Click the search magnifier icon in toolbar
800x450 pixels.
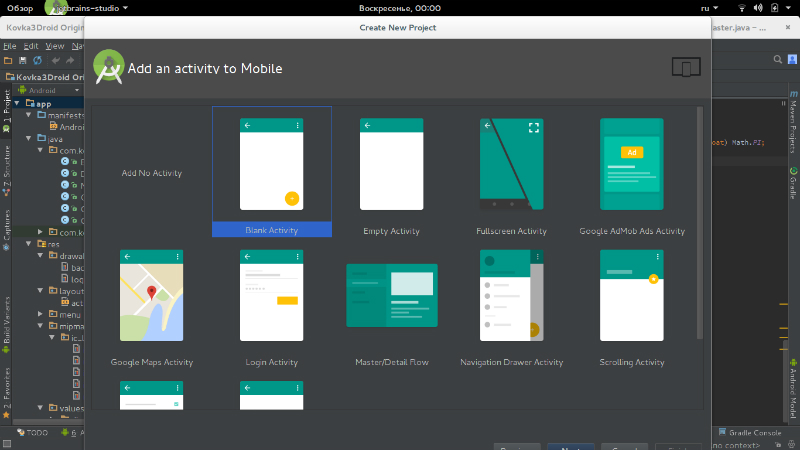(x=778, y=60)
